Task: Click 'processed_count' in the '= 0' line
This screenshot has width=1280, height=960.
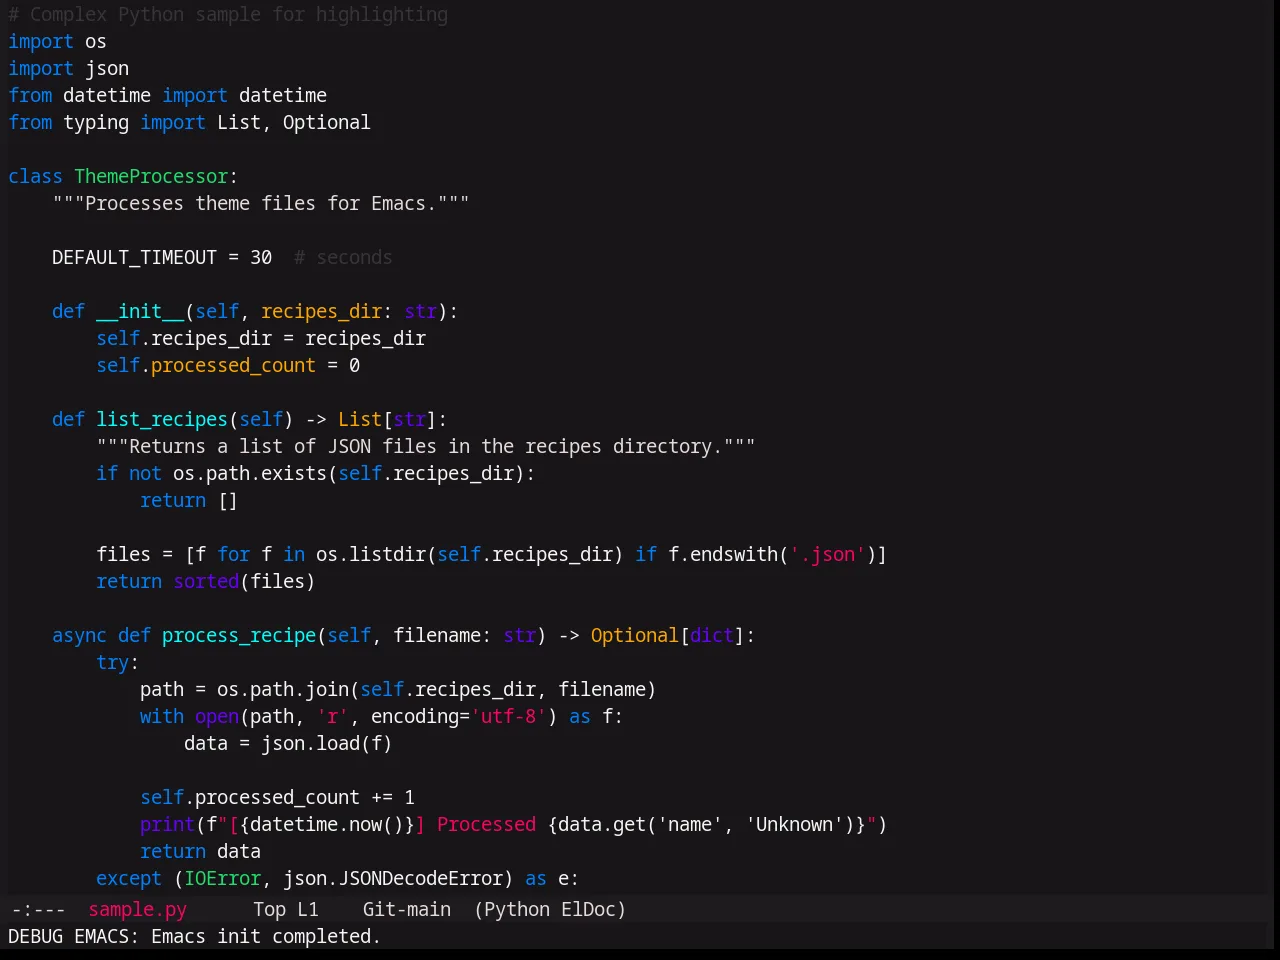Action: click(x=233, y=365)
